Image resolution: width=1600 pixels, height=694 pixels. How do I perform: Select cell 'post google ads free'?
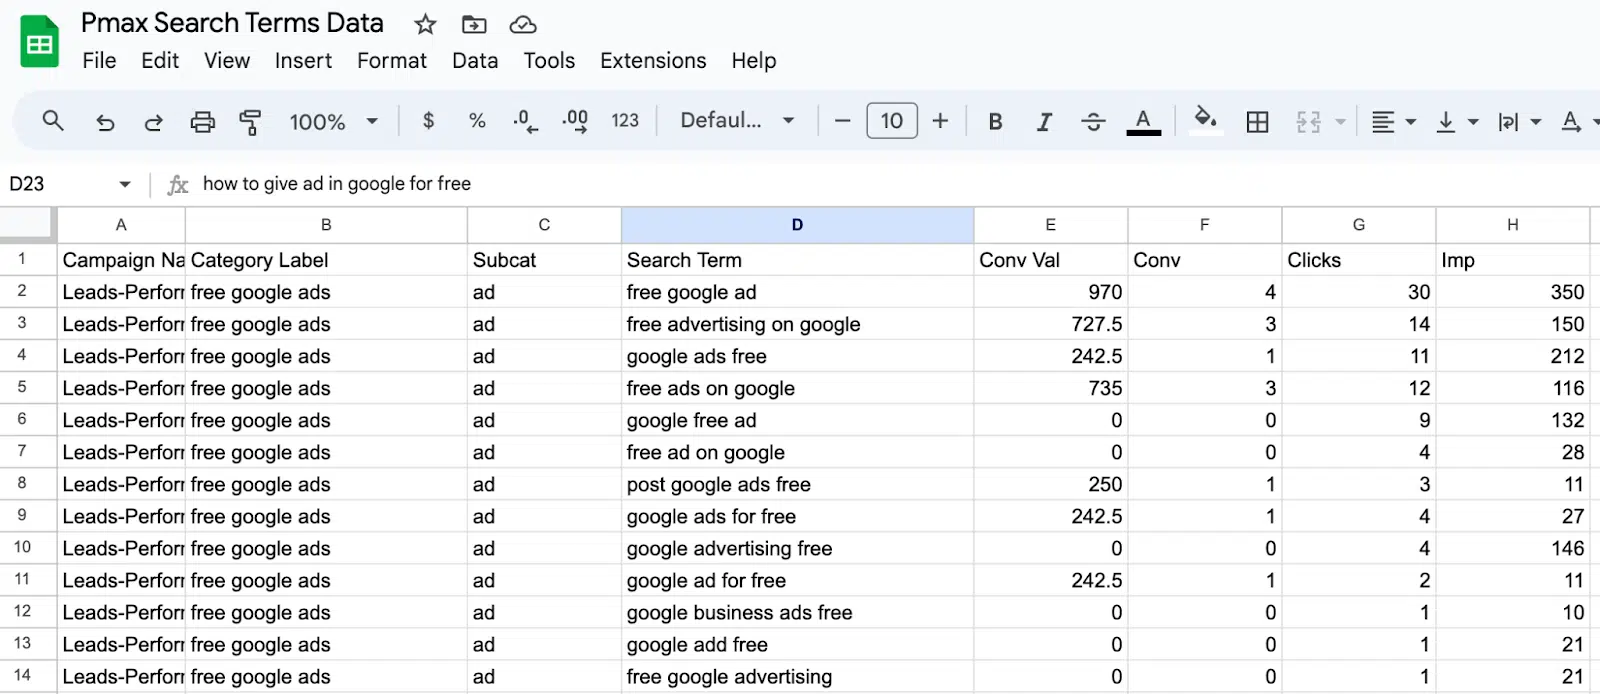(x=797, y=484)
